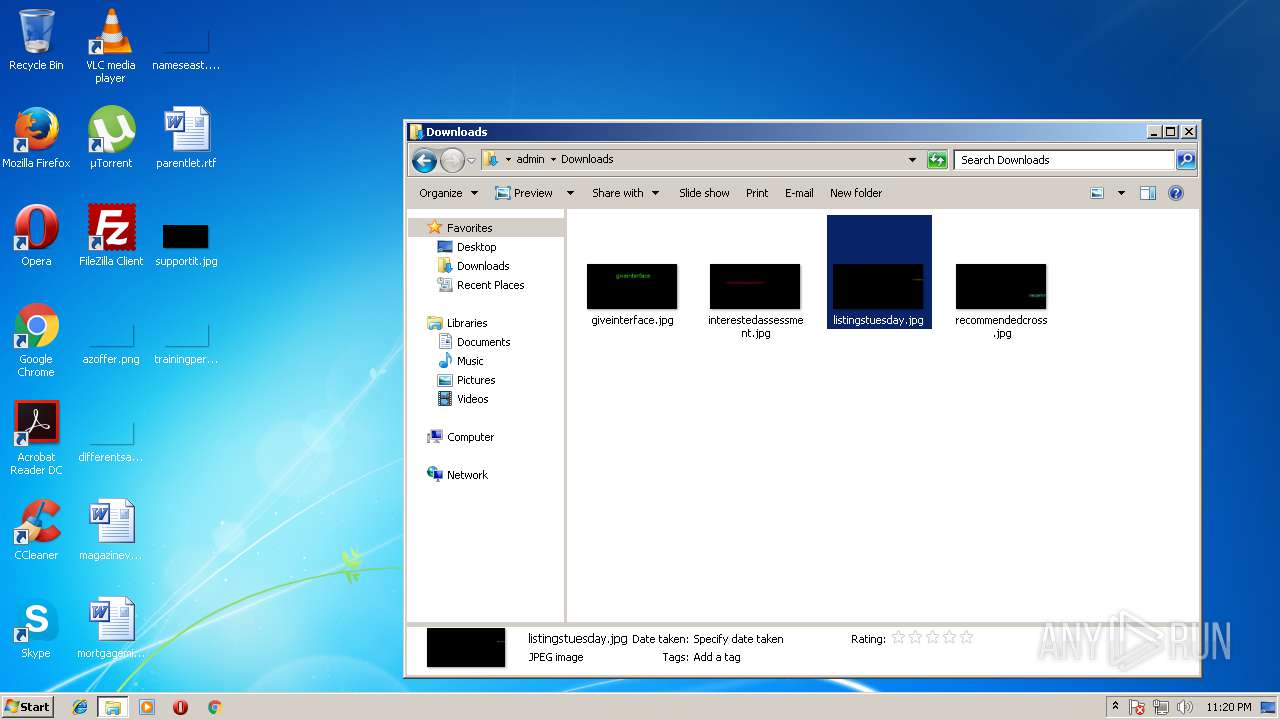Set rating with the fifth star
The width and height of the screenshot is (1280, 720).
coord(966,637)
